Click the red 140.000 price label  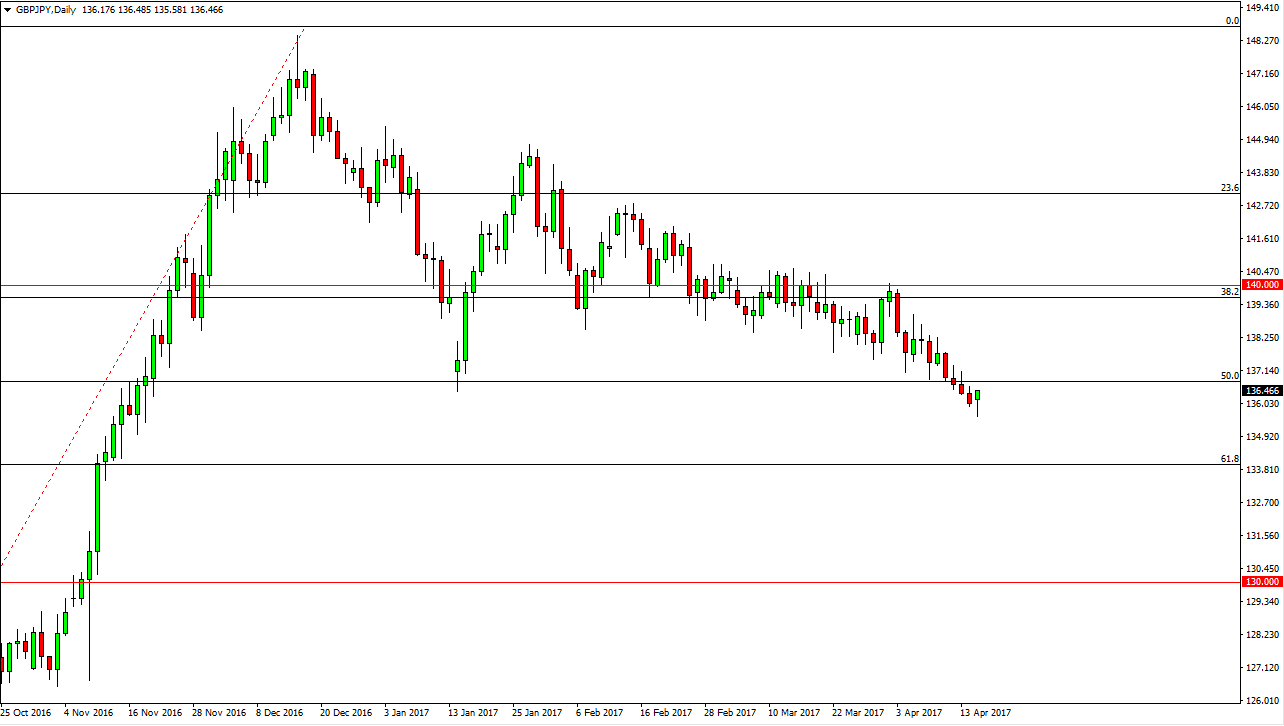click(x=1261, y=285)
